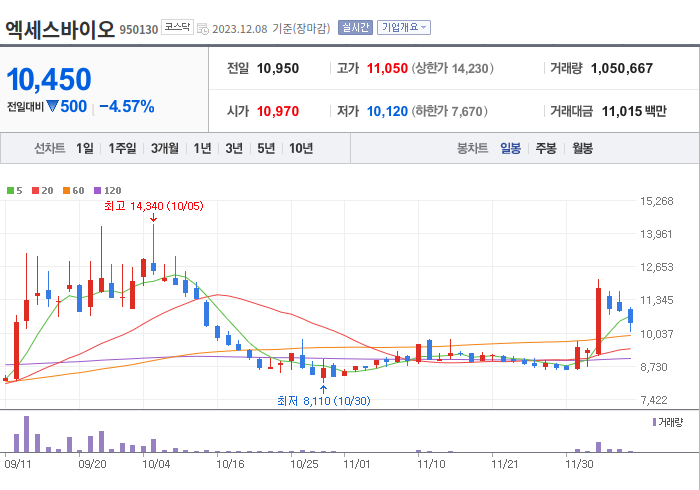Viewport: 700px width, 490px height.
Task: Click the current price 10,450
Action: (49, 79)
